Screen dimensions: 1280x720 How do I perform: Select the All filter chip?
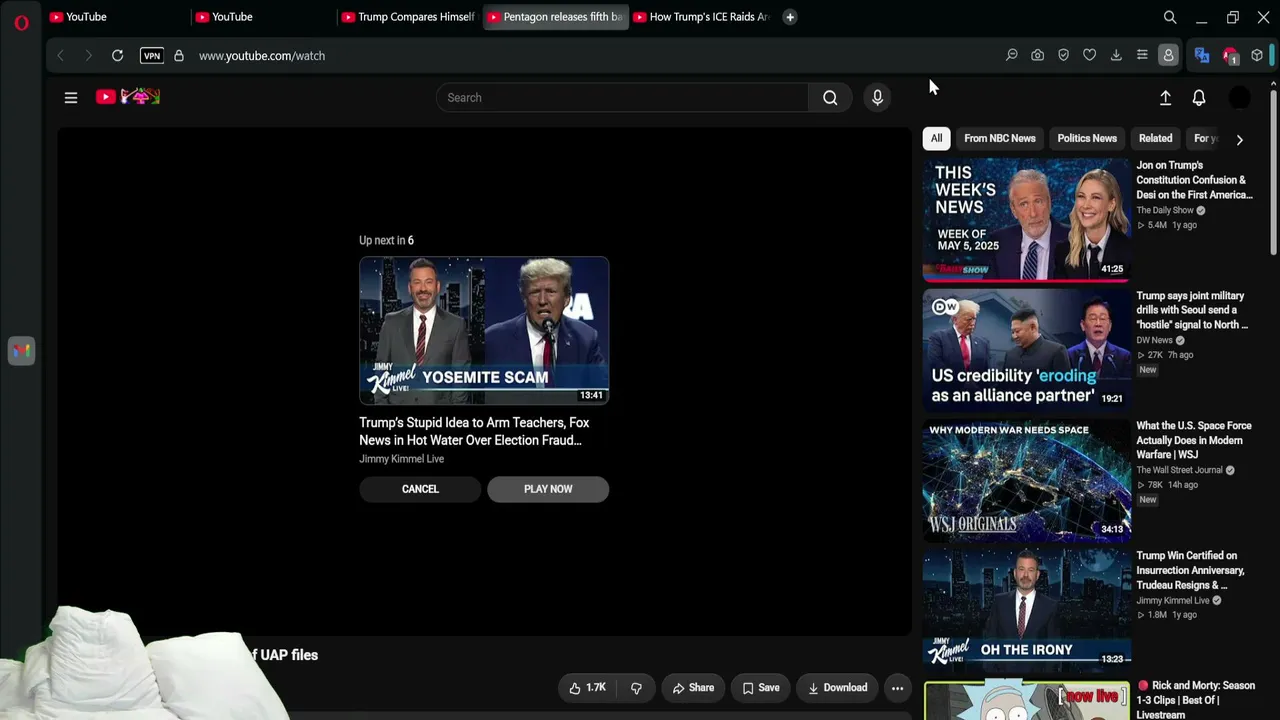click(x=936, y=139)
